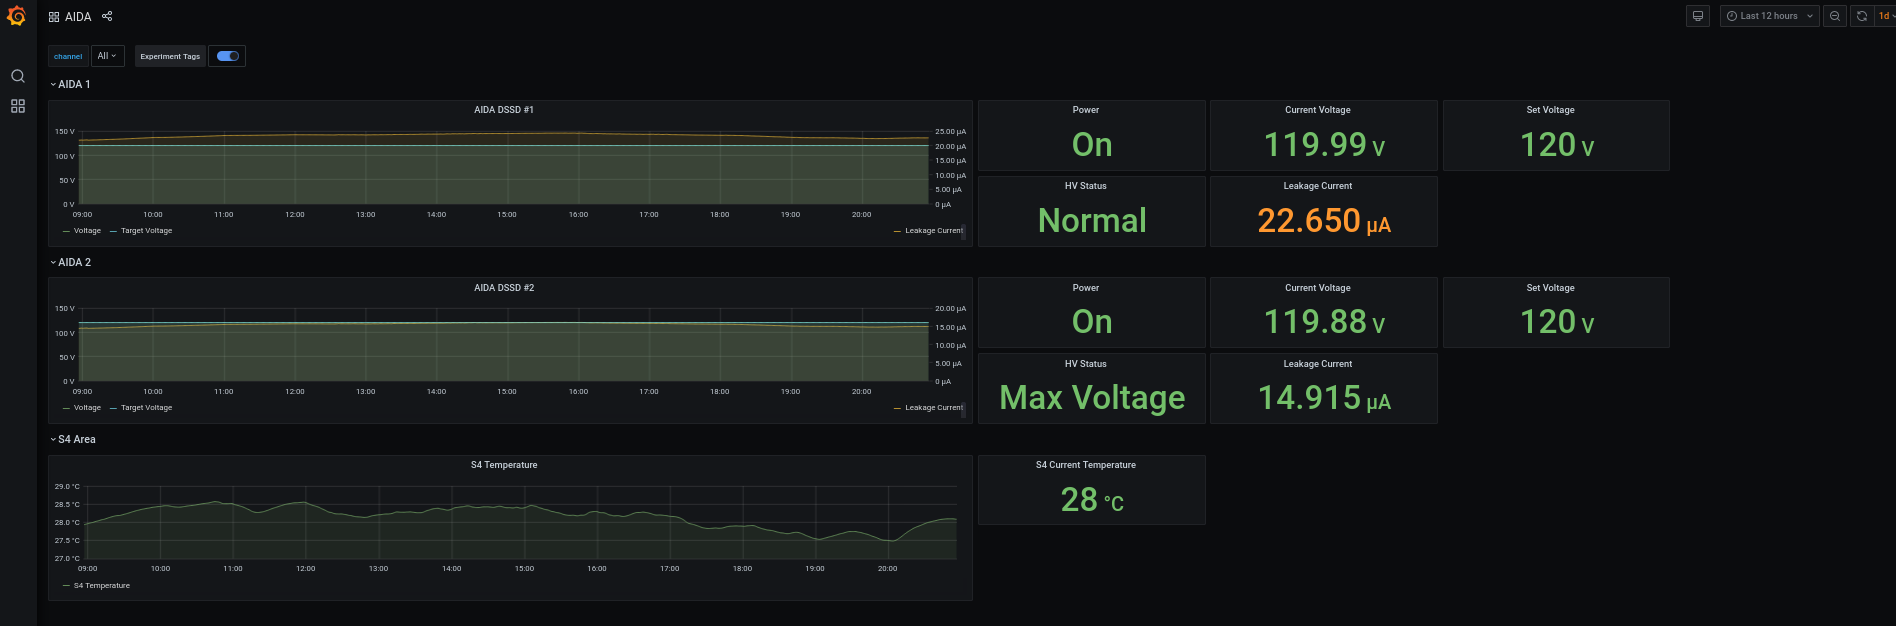1896x626 pixels.
Task: Open the S4 Temperature panel title menu
Action: coord(504,465)
